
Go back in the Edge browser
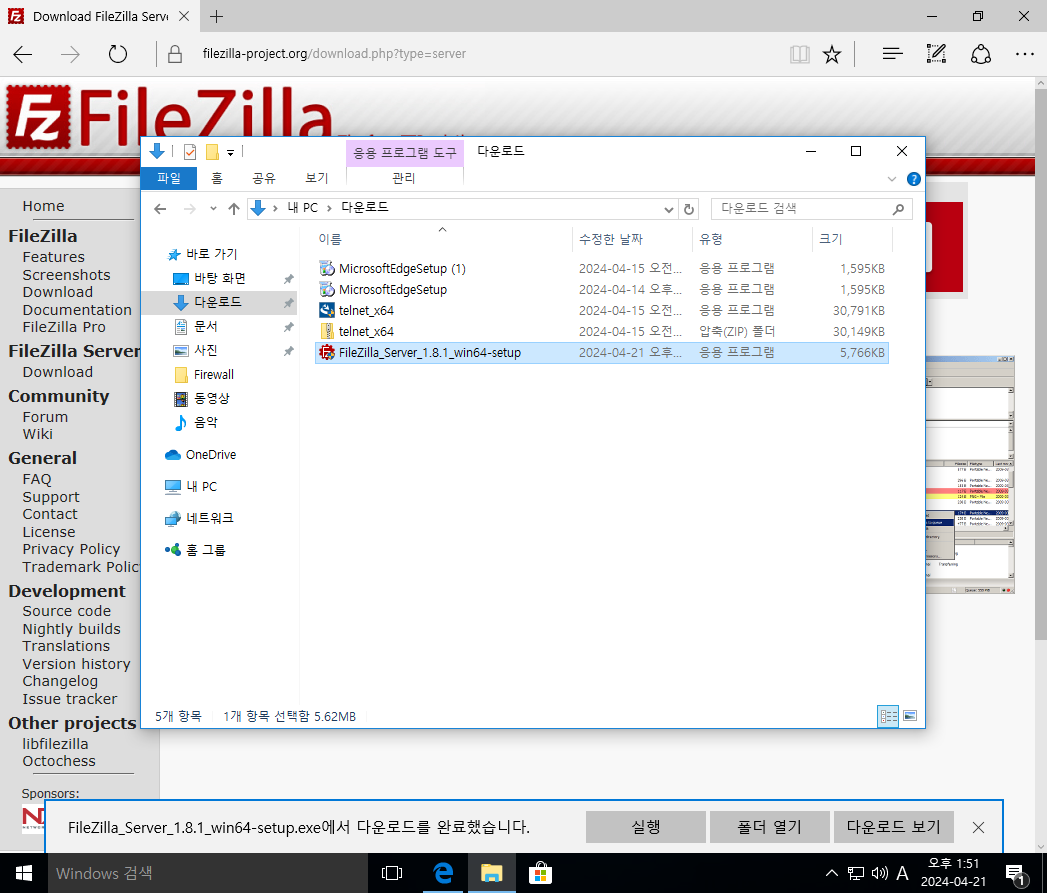[23, 54]
